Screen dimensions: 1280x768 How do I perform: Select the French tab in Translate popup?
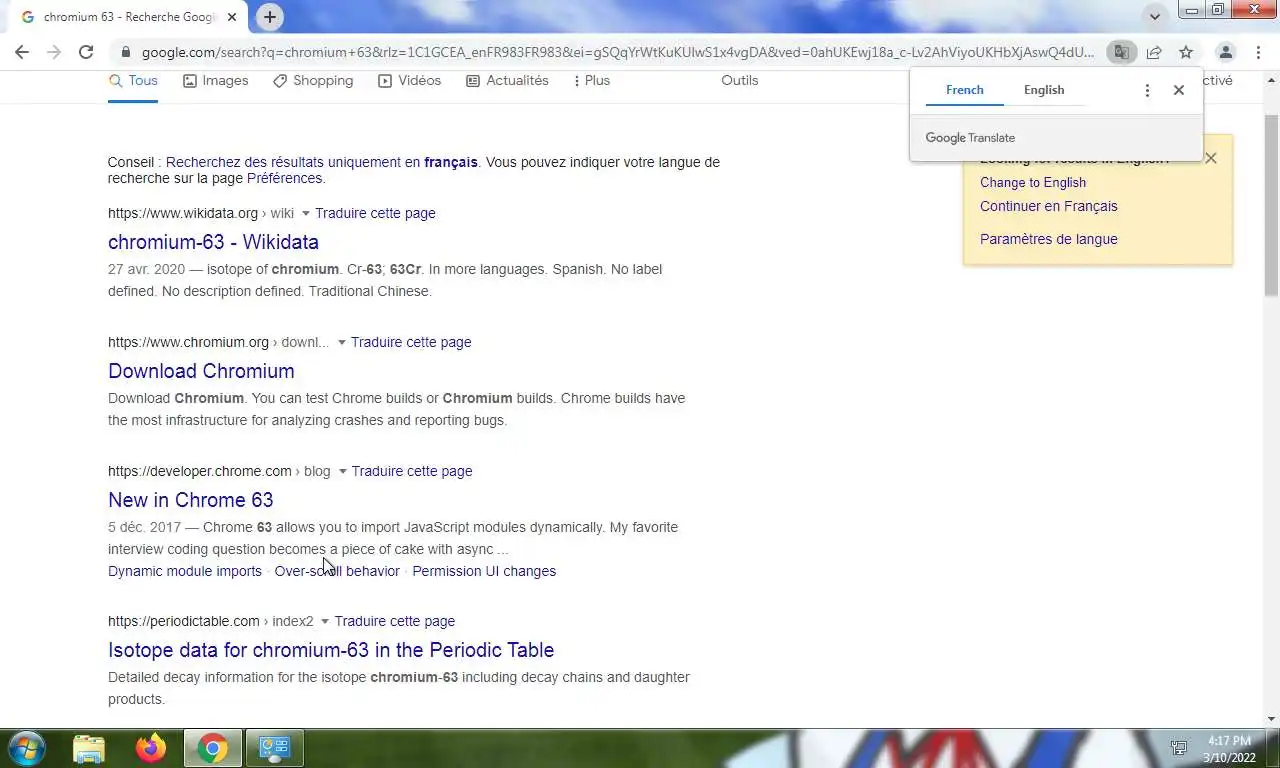pos(965,90)
